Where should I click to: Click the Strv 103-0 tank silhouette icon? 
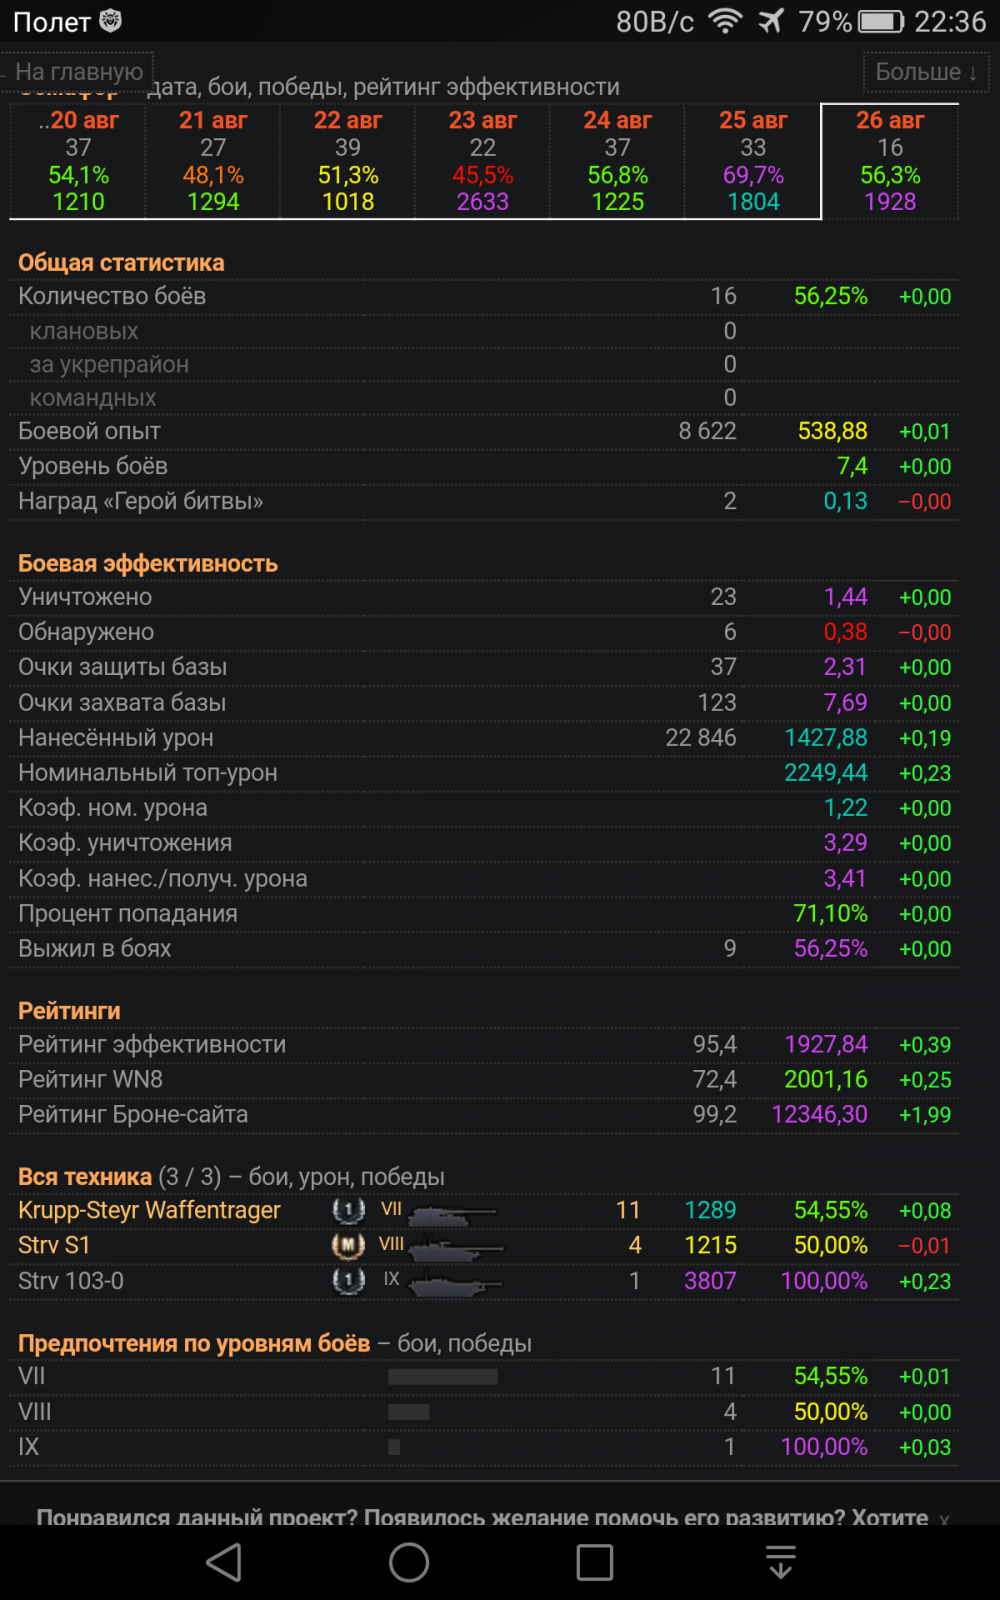pyautogui.click(x=455, y=1282)
